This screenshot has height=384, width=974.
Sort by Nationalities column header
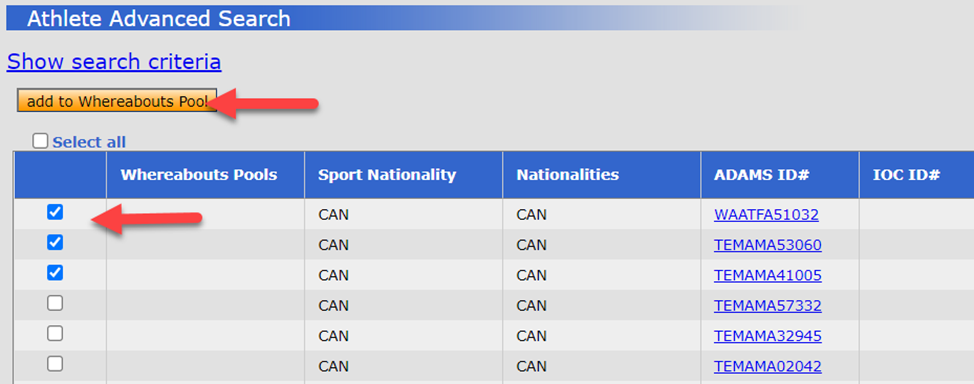567,175
